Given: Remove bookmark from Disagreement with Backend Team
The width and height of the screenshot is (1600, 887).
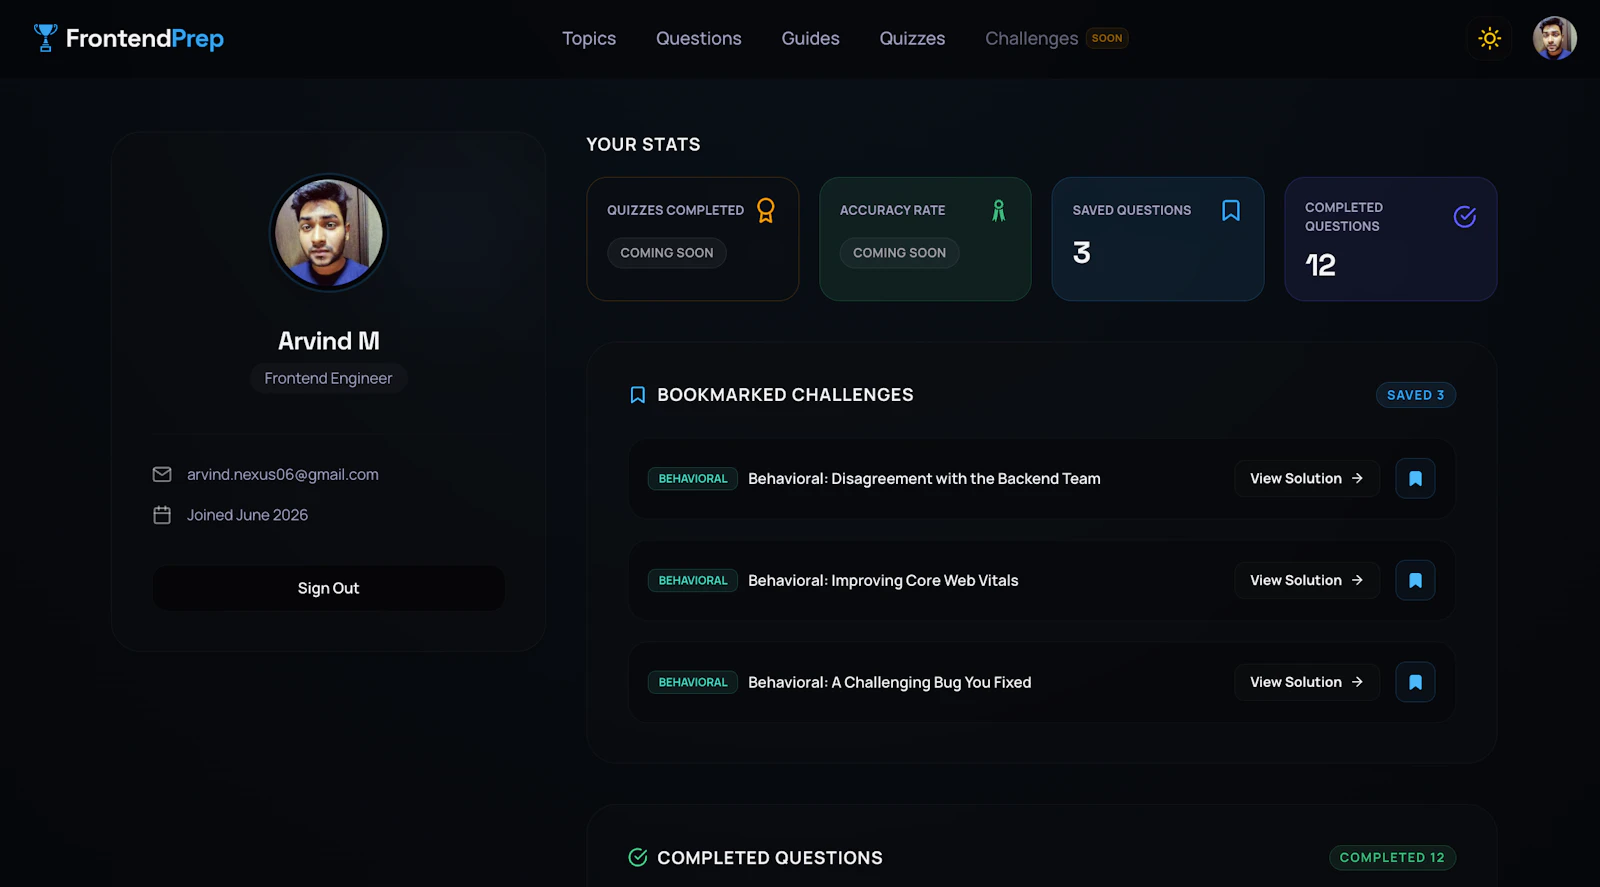Looking at the screenshot, I should (1415, 479).
